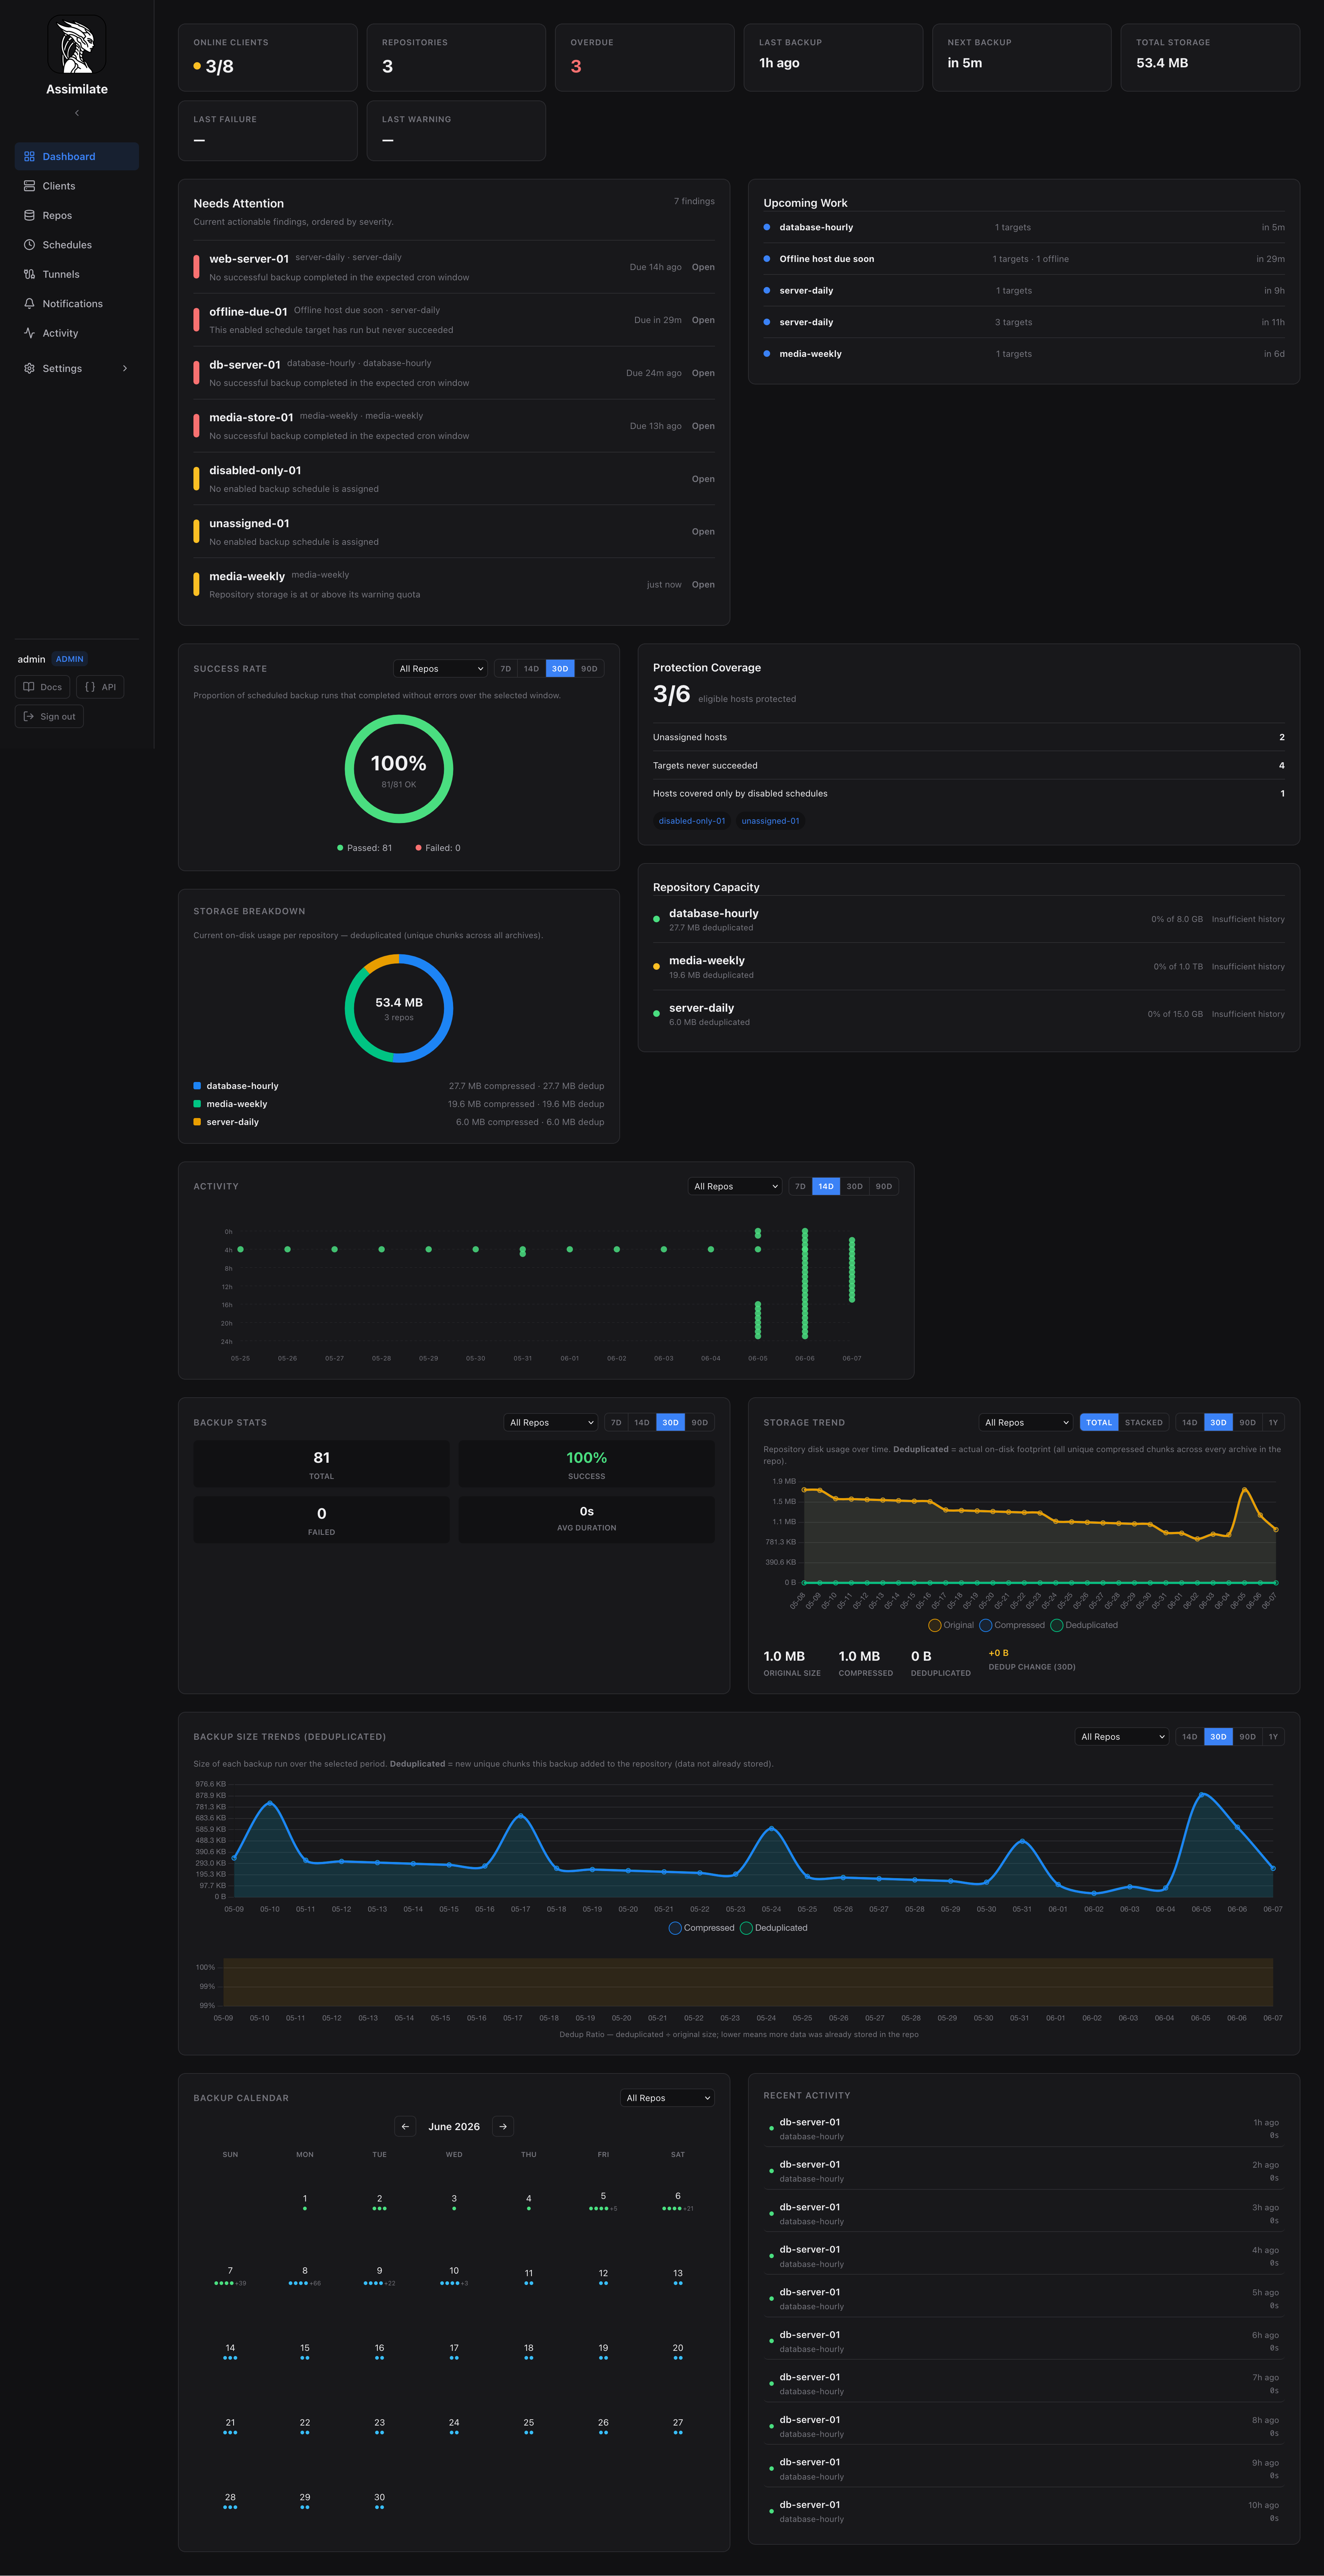The width and height of the screenshot is (1324, 2576).
Task: Open the Notifications menu item
Action: tap(77, 304)
